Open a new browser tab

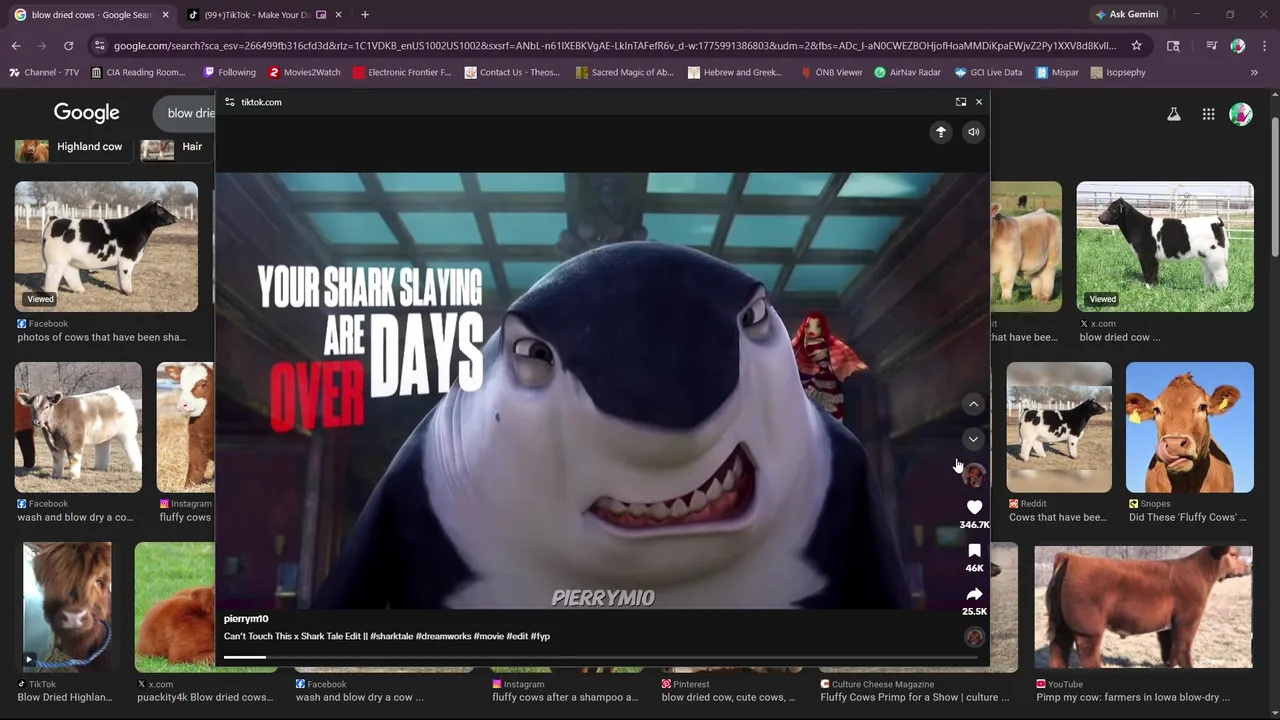(365, 15)
